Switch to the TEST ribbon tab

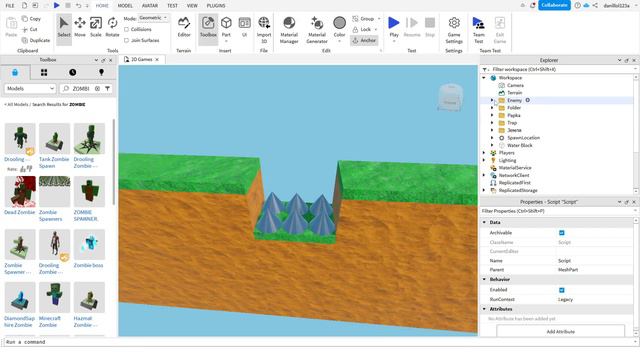point(172,6)
